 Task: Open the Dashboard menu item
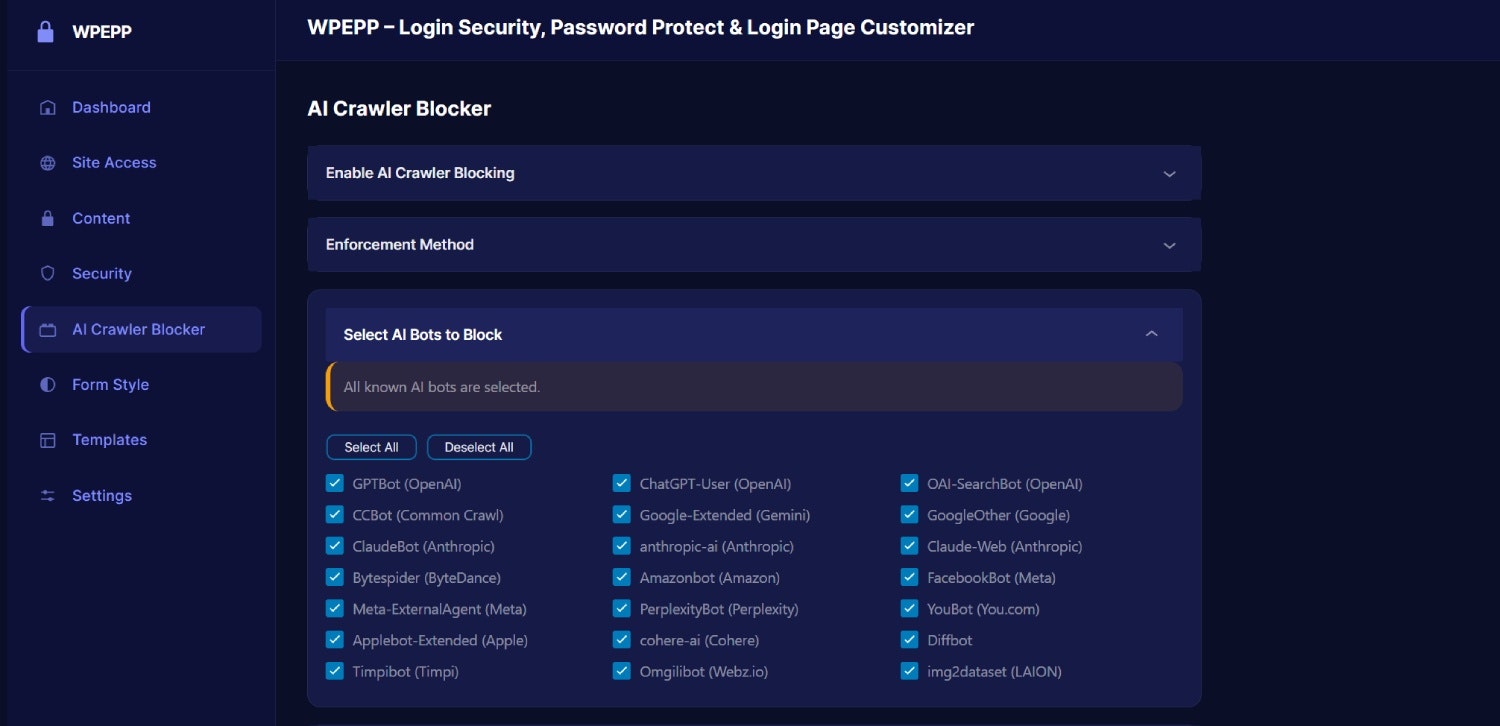(141, 107)
